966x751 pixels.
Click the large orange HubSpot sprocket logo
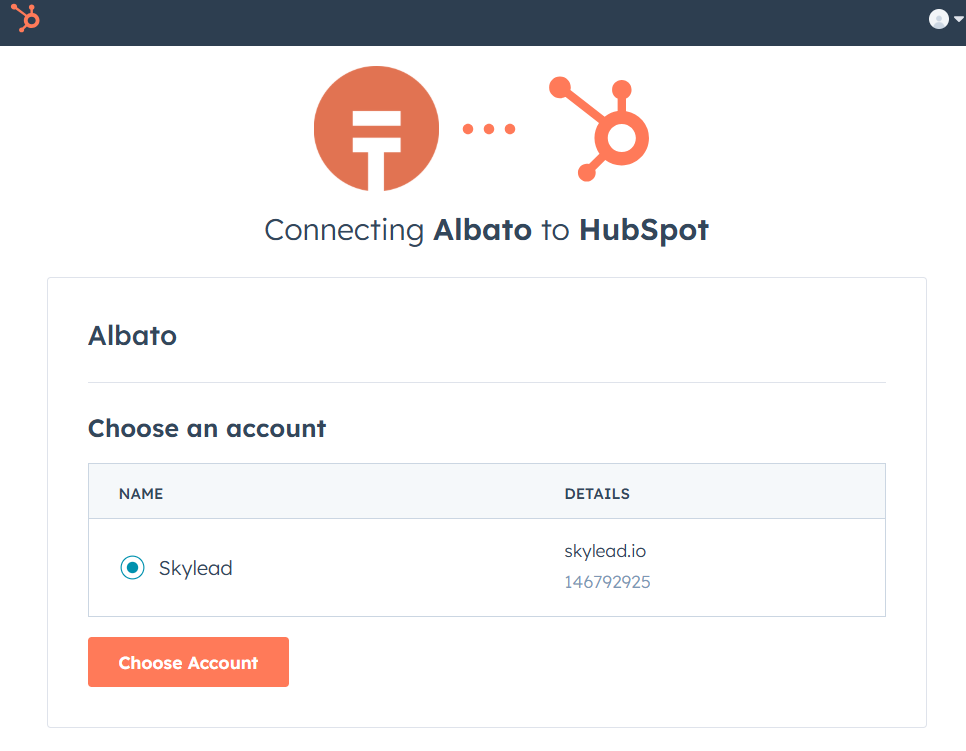pos(602,130)
